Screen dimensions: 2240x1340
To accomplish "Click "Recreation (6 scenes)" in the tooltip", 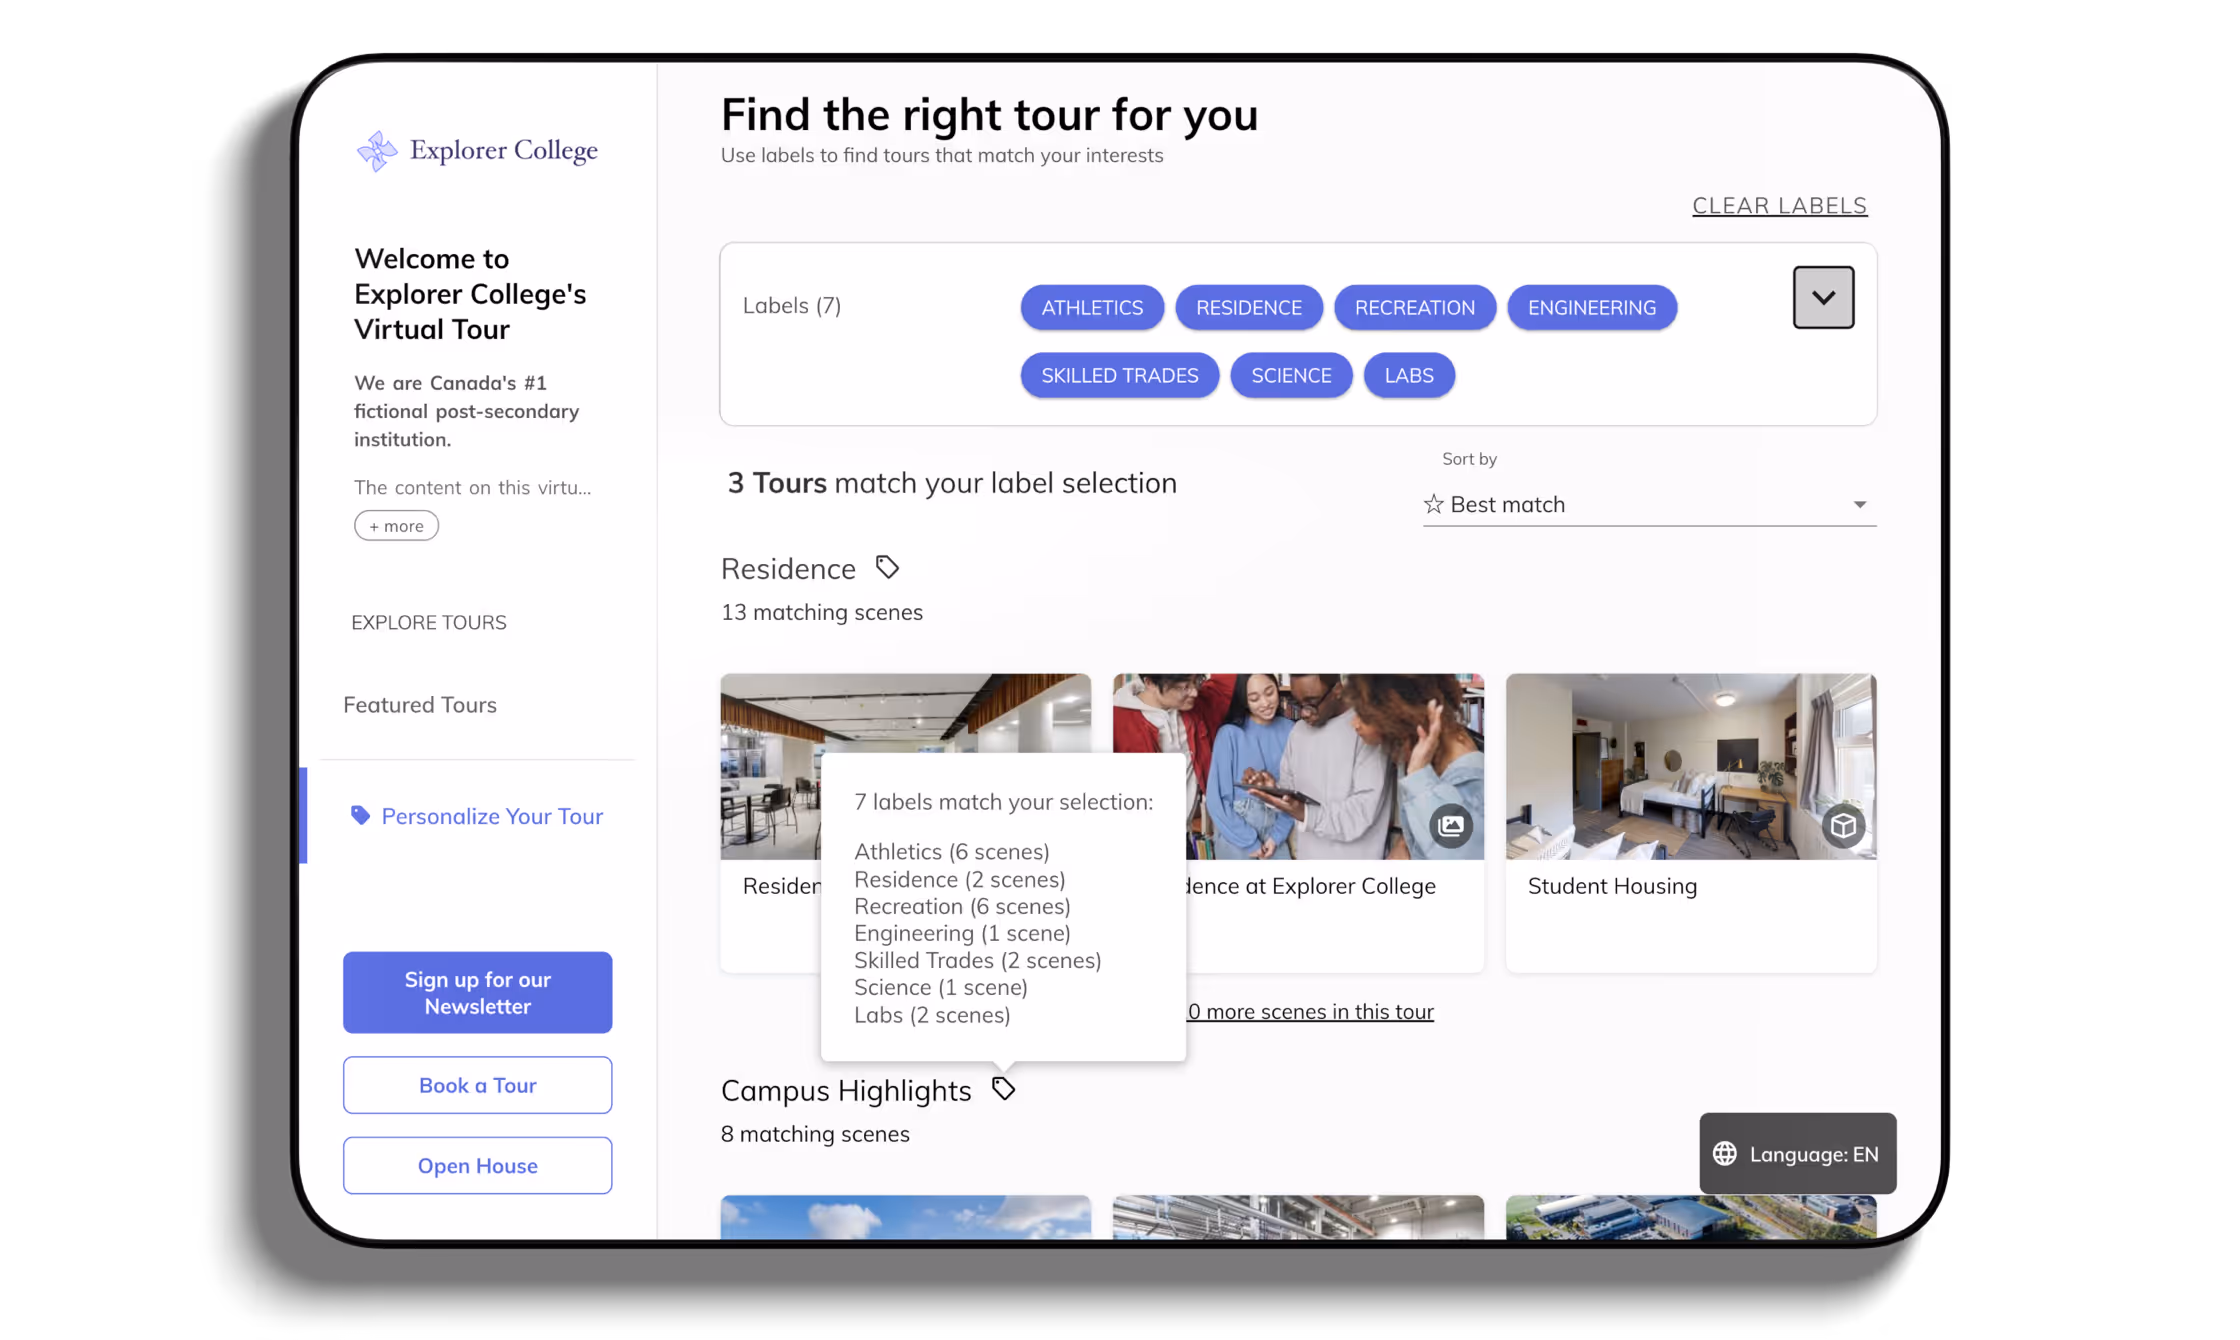I will (x=962, y=907).
